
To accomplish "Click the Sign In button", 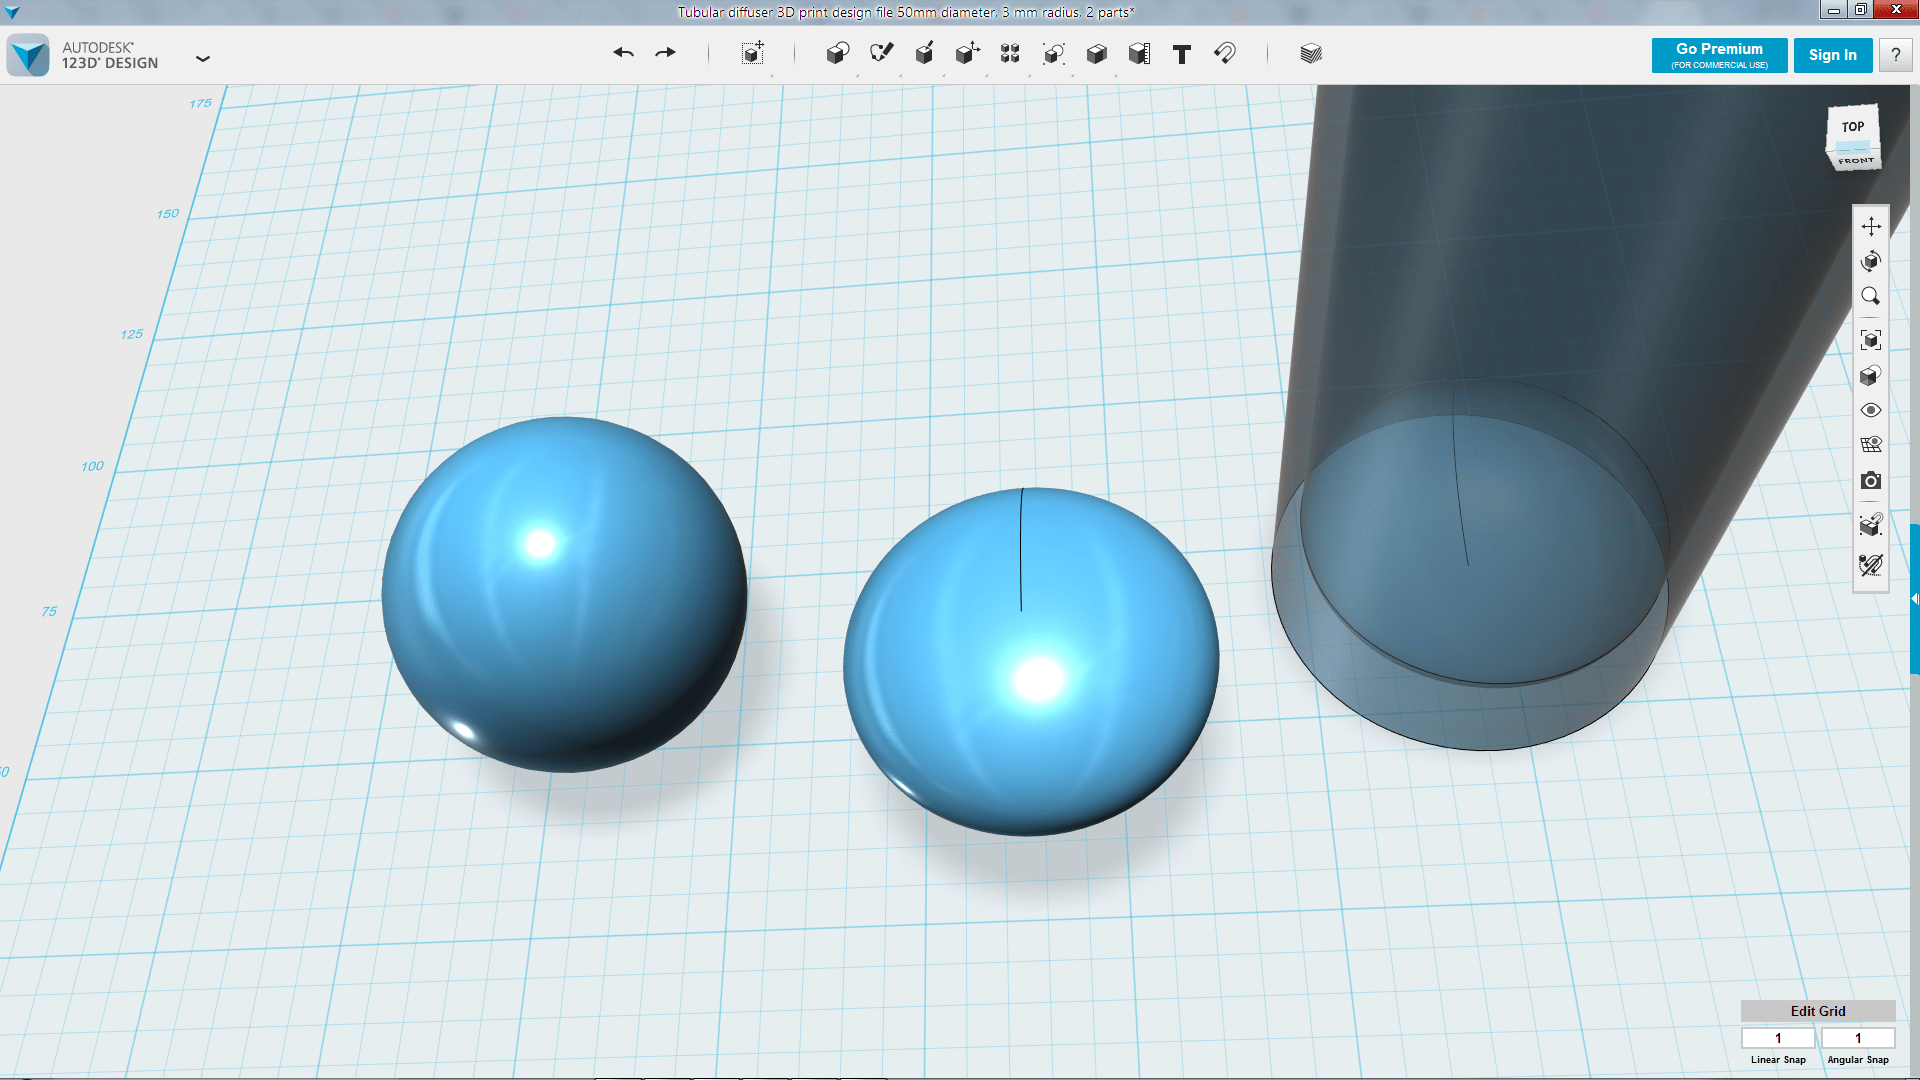I will tap(1832, 55).
